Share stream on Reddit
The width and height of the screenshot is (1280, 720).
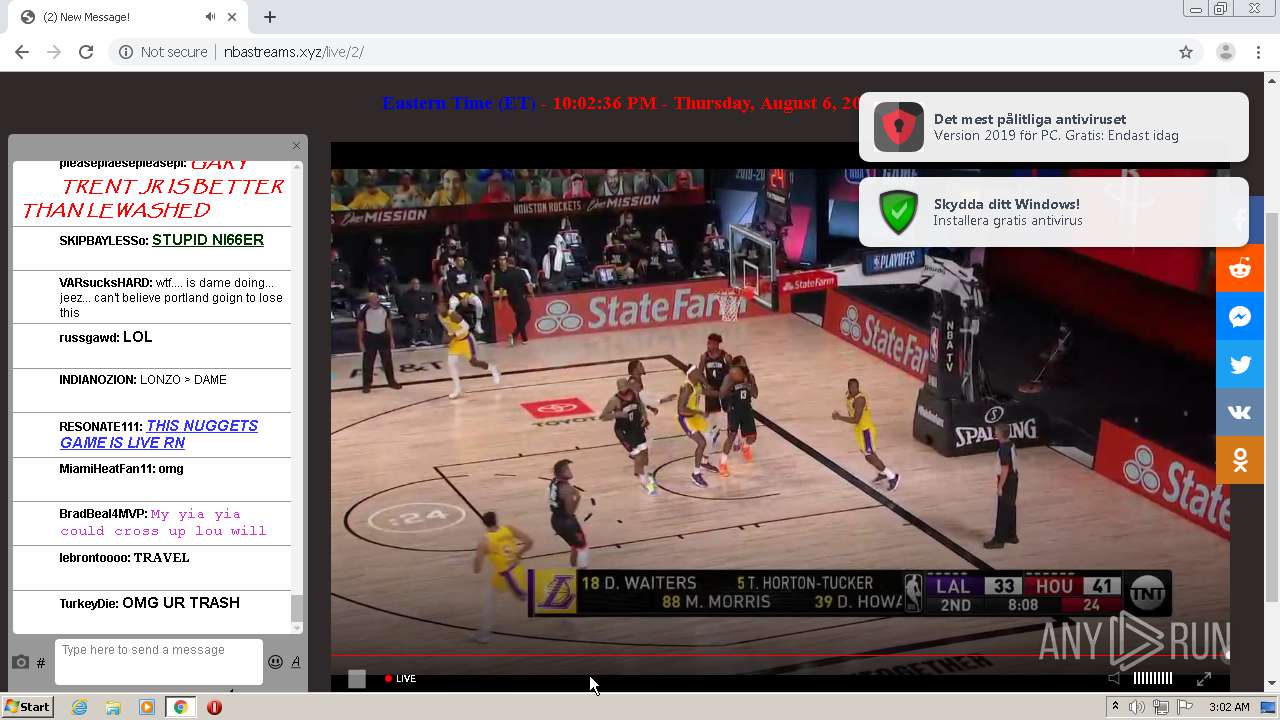[1240, 269]
